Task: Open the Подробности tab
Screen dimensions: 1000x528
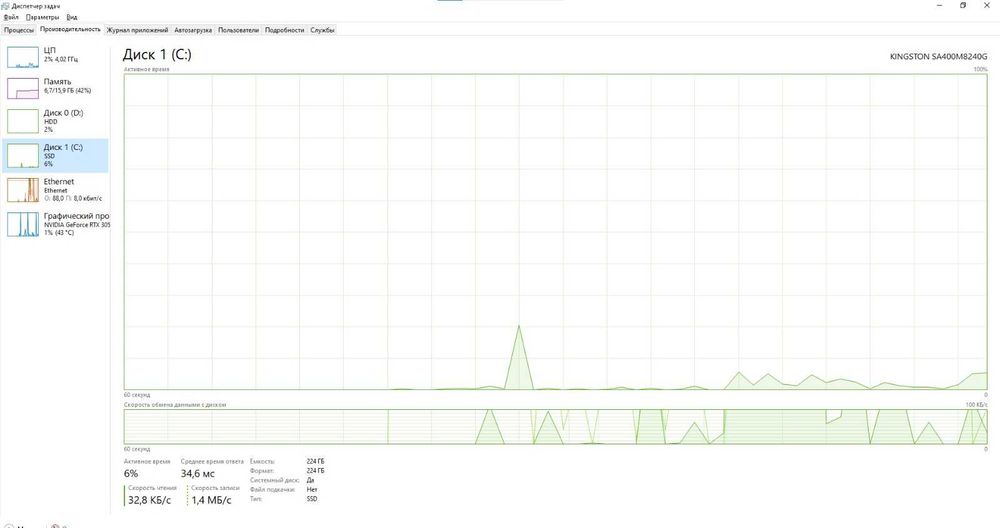Action: 284,30
